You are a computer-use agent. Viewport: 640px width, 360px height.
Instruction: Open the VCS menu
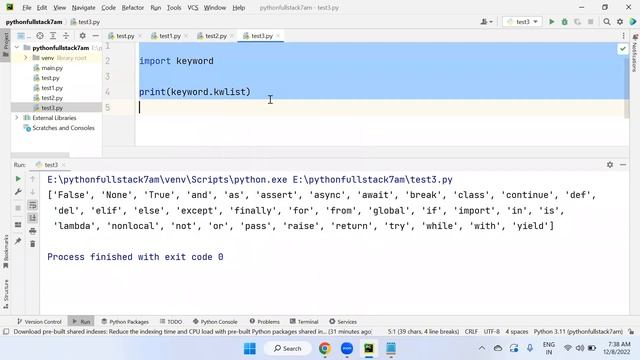click(193, 7)
